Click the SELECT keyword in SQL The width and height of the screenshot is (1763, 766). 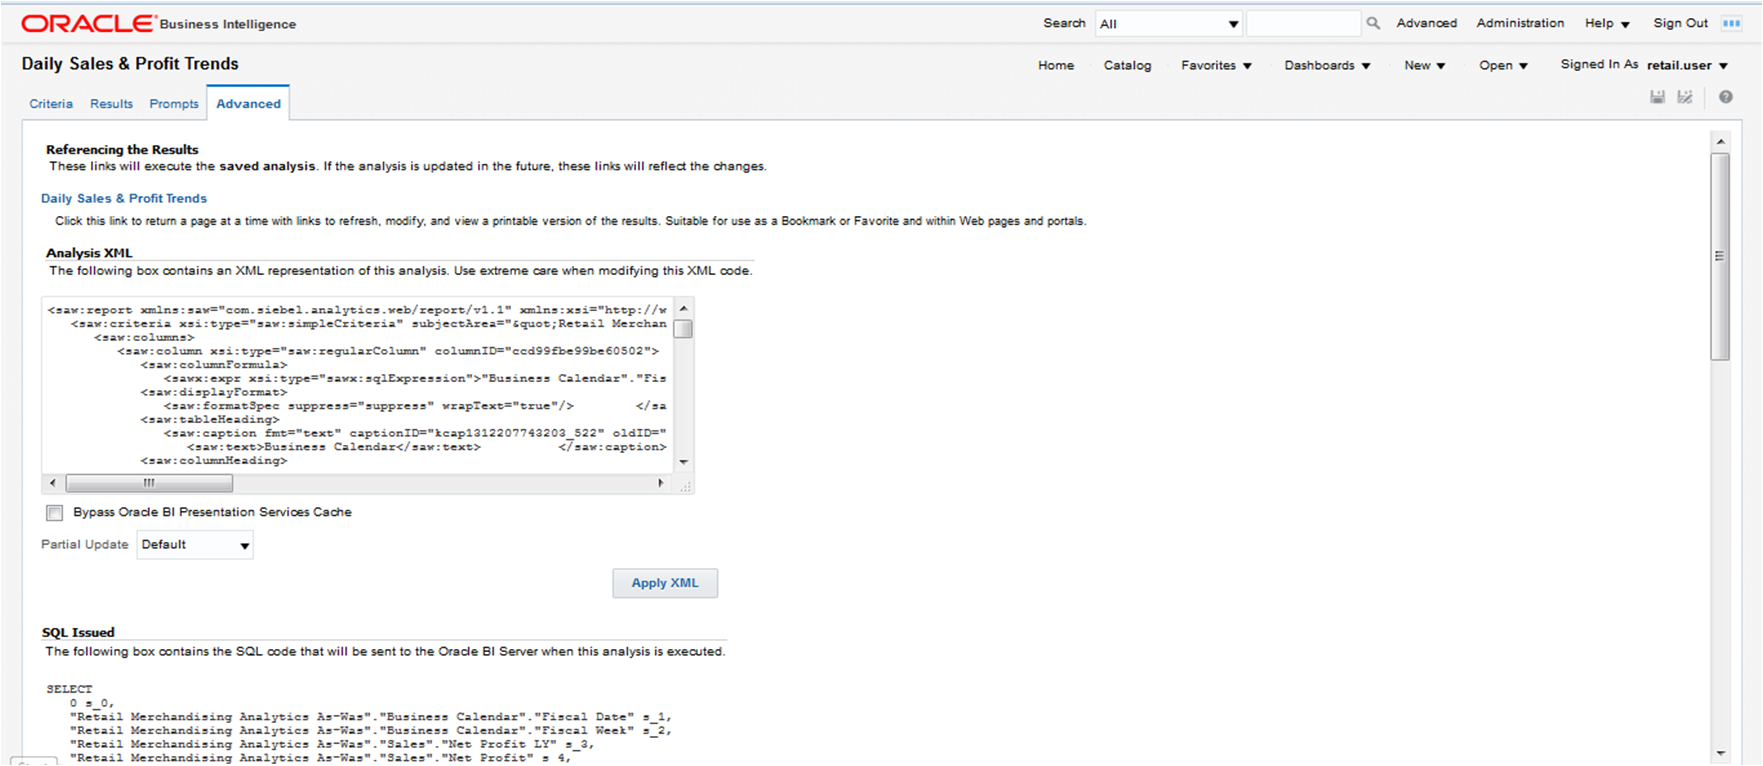pyautogui.click(x=69, y=689)
